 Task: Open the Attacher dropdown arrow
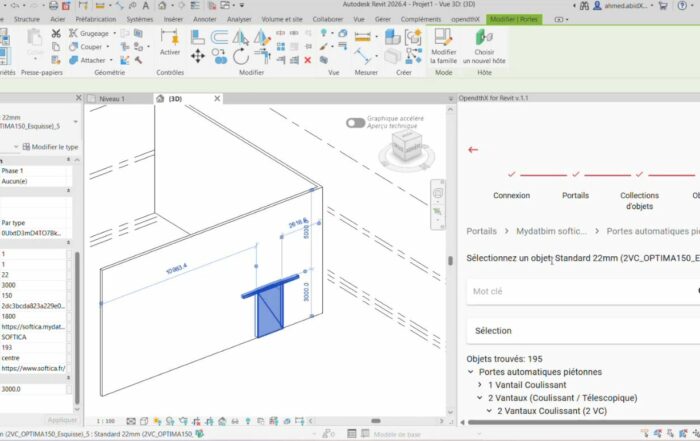point(111,60)
